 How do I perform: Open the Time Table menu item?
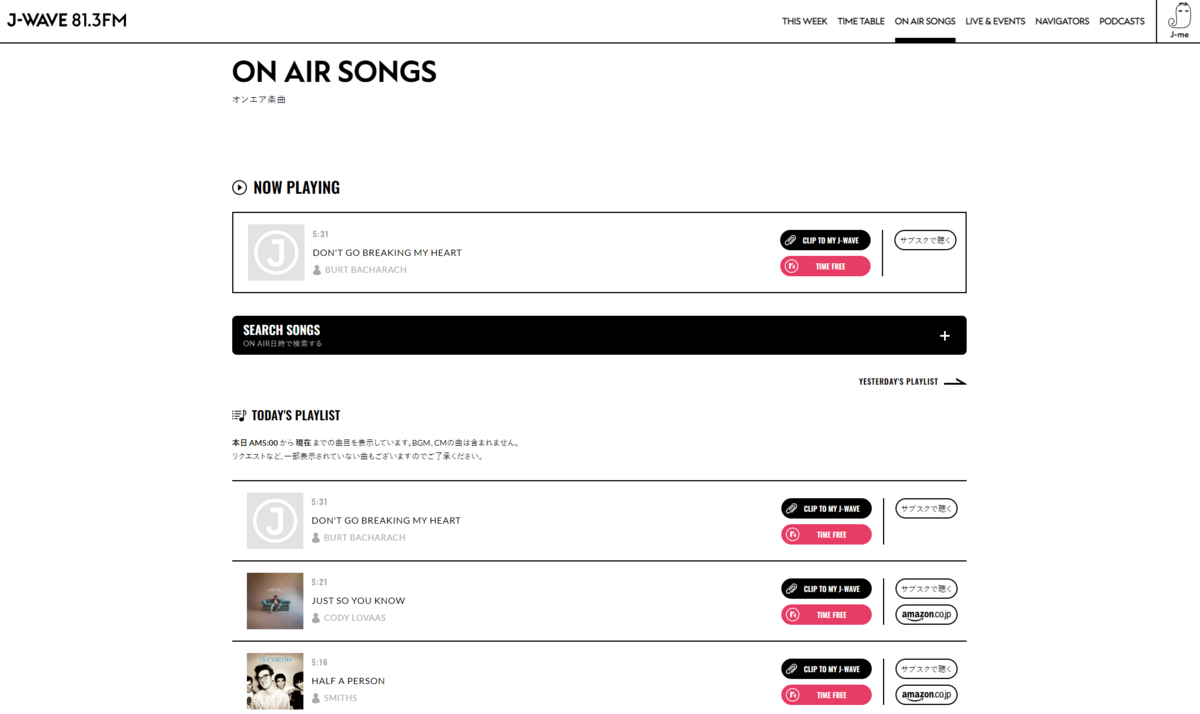click(x=861, y=21)
